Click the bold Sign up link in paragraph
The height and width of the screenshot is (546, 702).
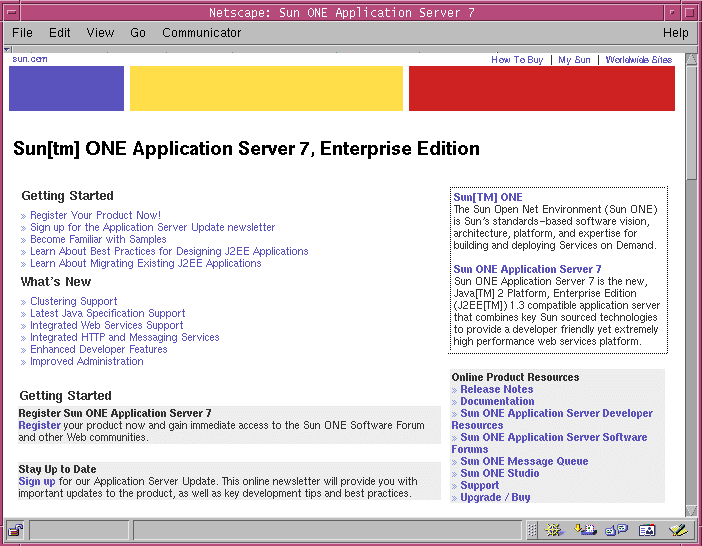37,482
